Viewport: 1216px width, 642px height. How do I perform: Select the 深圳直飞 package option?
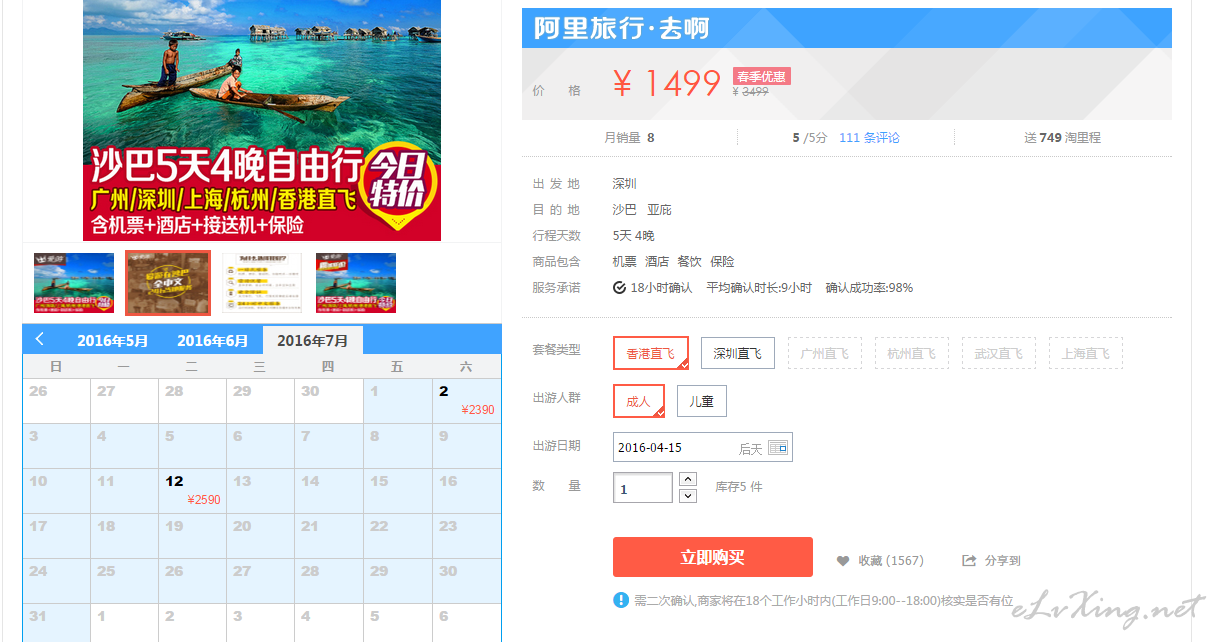737,353
